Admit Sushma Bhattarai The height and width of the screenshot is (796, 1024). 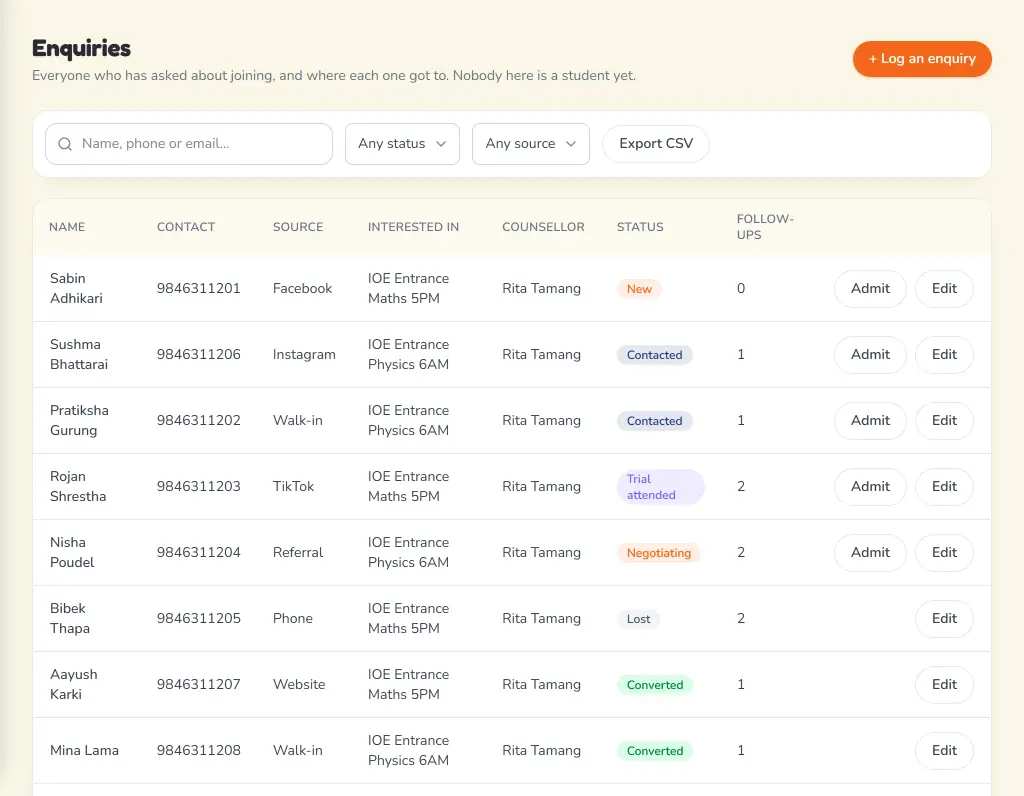click(870, 355)
